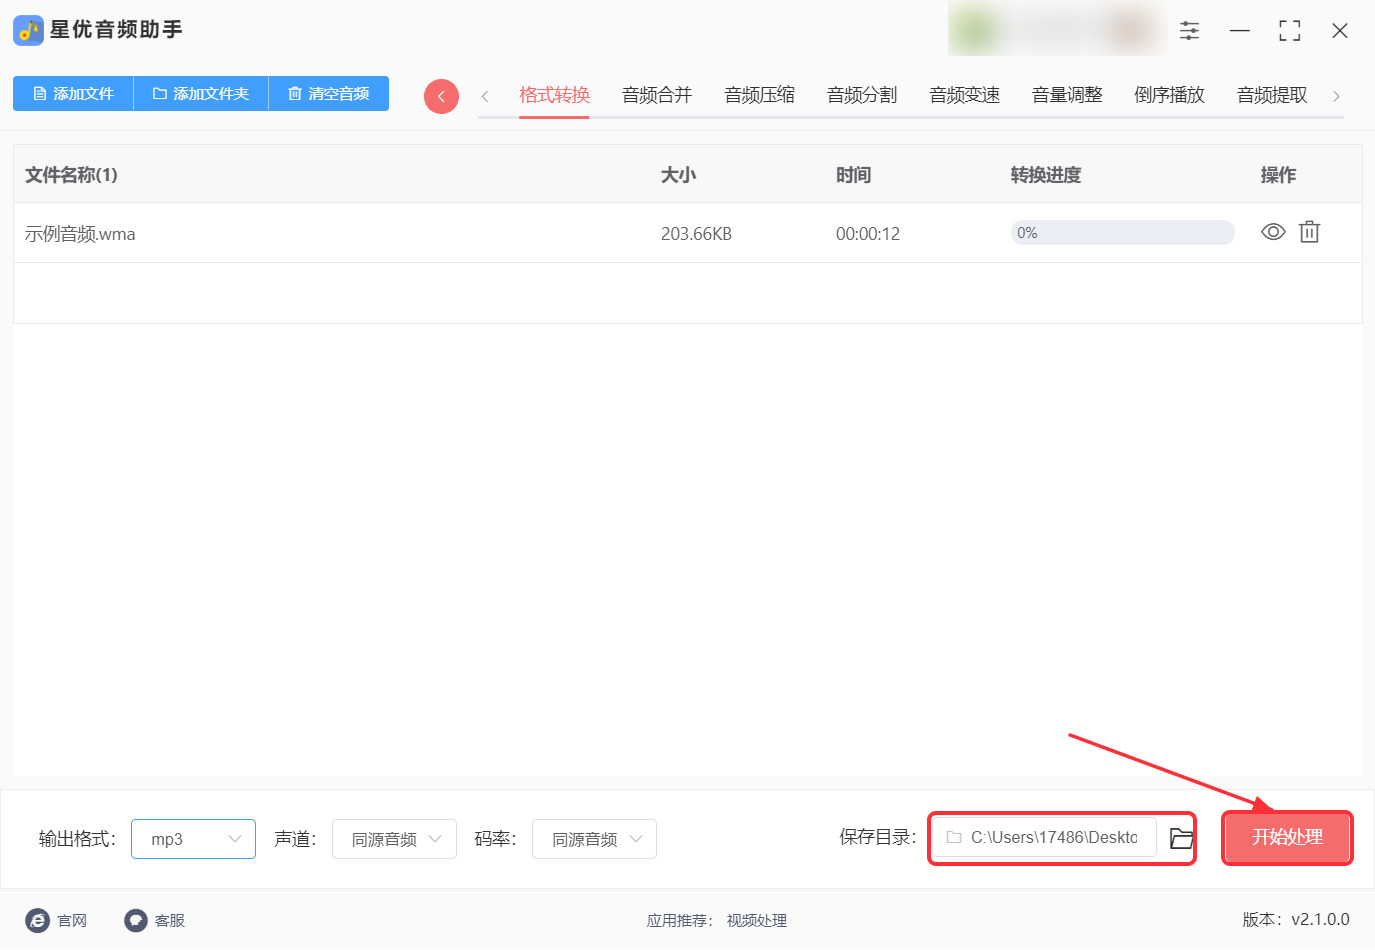
Task: Click the 时间 column header
Action: click(853, 175)
